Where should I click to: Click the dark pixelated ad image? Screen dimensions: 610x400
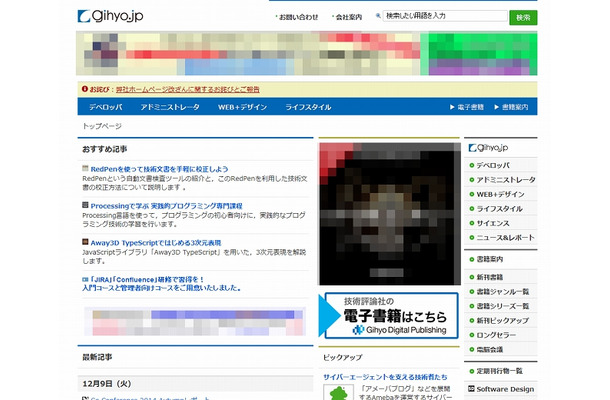(389, 214)
